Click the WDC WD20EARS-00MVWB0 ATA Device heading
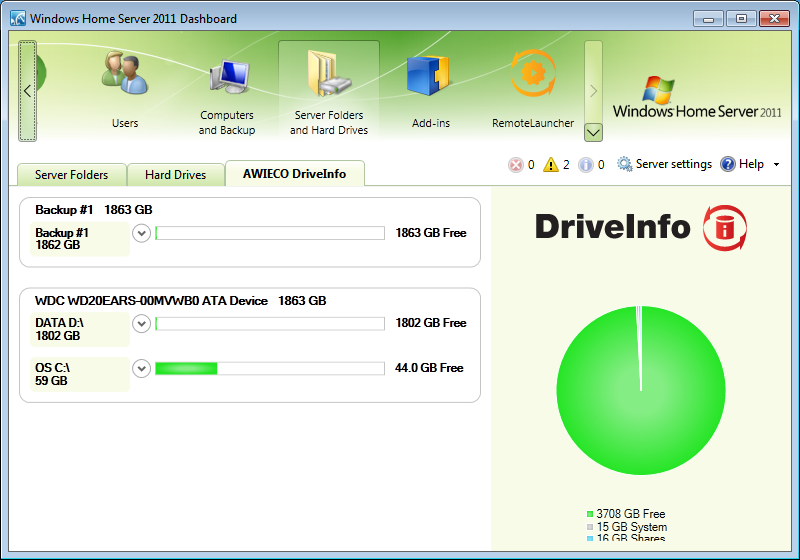 (151, 301)
